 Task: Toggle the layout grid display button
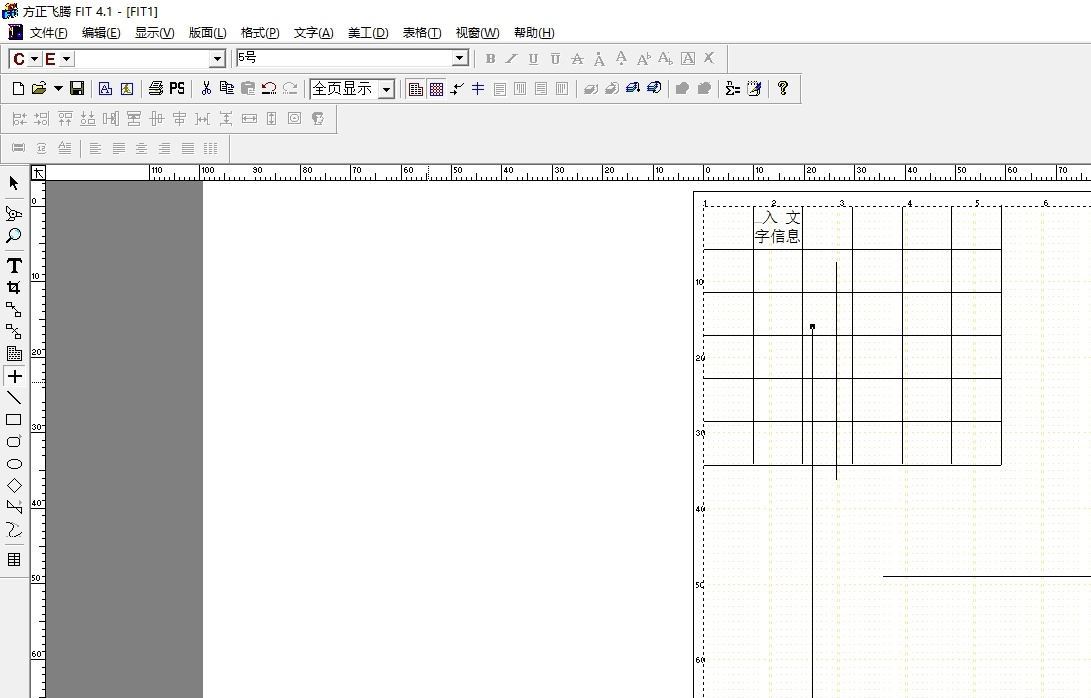pyautogui.click(x=415, y=89)
